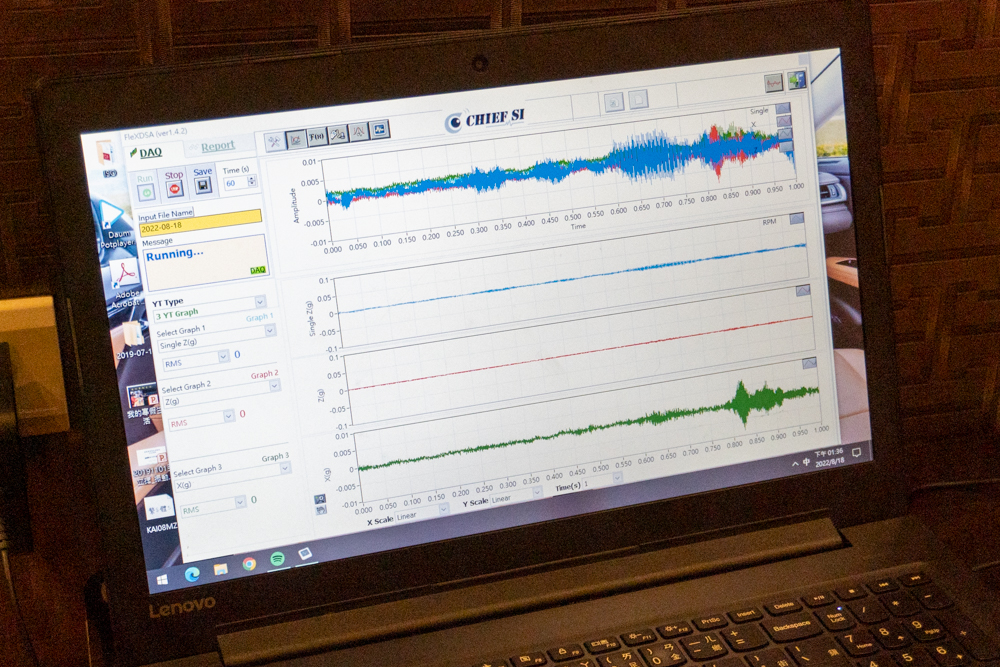The image size is (1000, 667).
Task: Click the input method indicator in taskbar
Action: click(805, 462)
